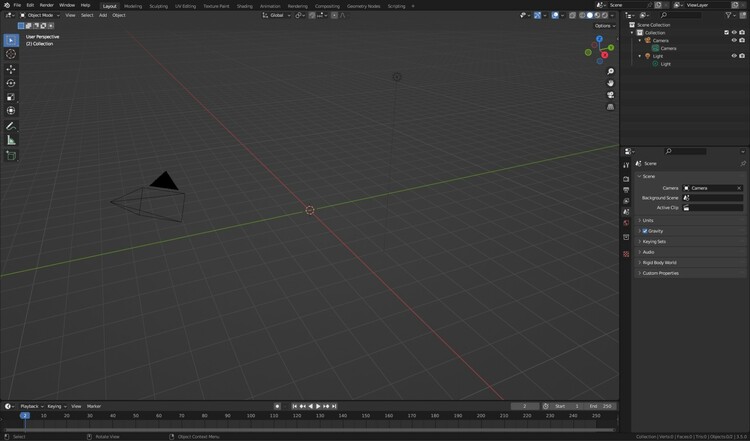Viewport: 750px width, 441px height.
Task: Select the Scale tool
Action: click(11, 97)
